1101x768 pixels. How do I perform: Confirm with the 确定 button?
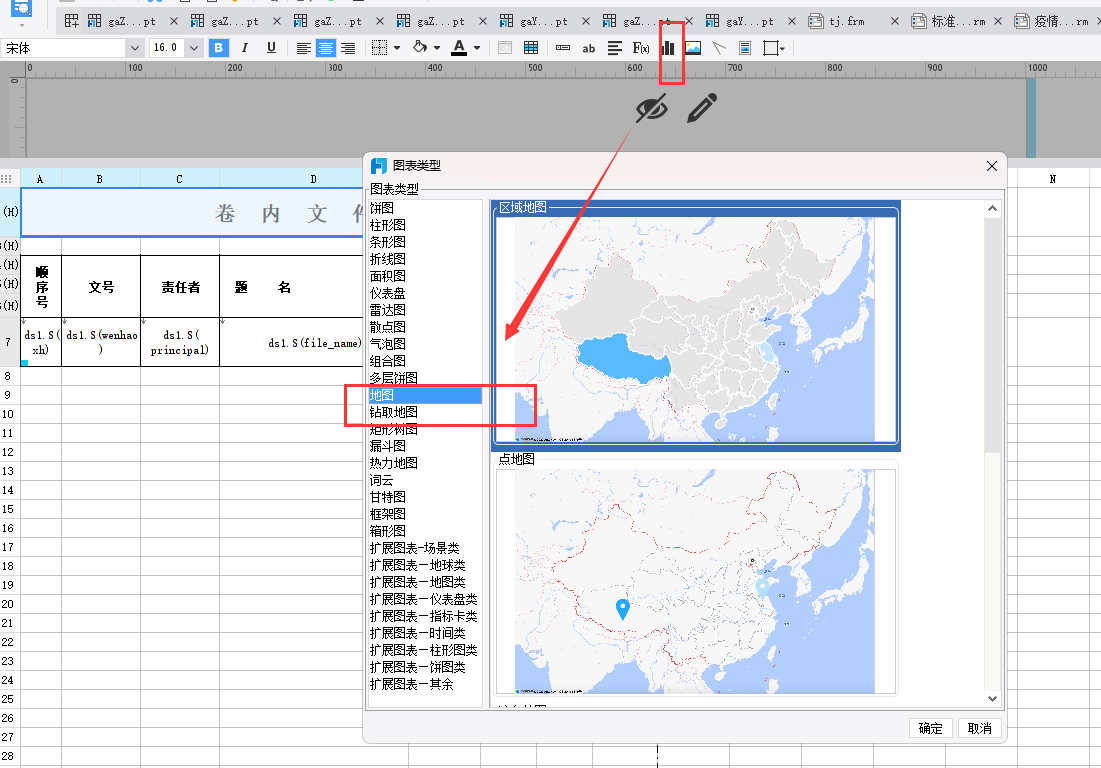(930, 728)
